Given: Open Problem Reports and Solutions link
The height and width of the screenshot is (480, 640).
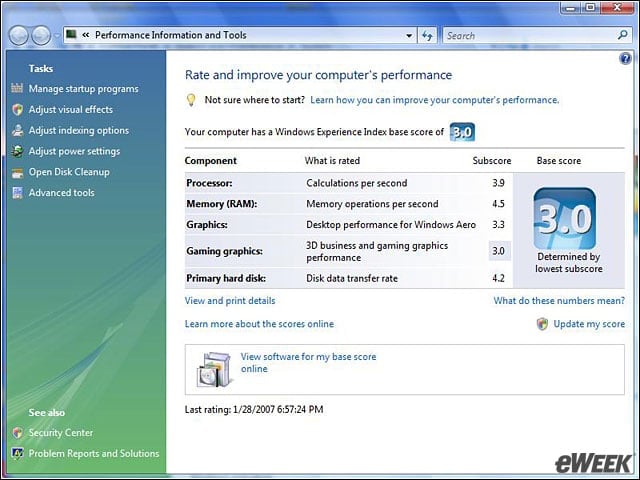Looking at the screenshot, I should (x=94, y=453).
